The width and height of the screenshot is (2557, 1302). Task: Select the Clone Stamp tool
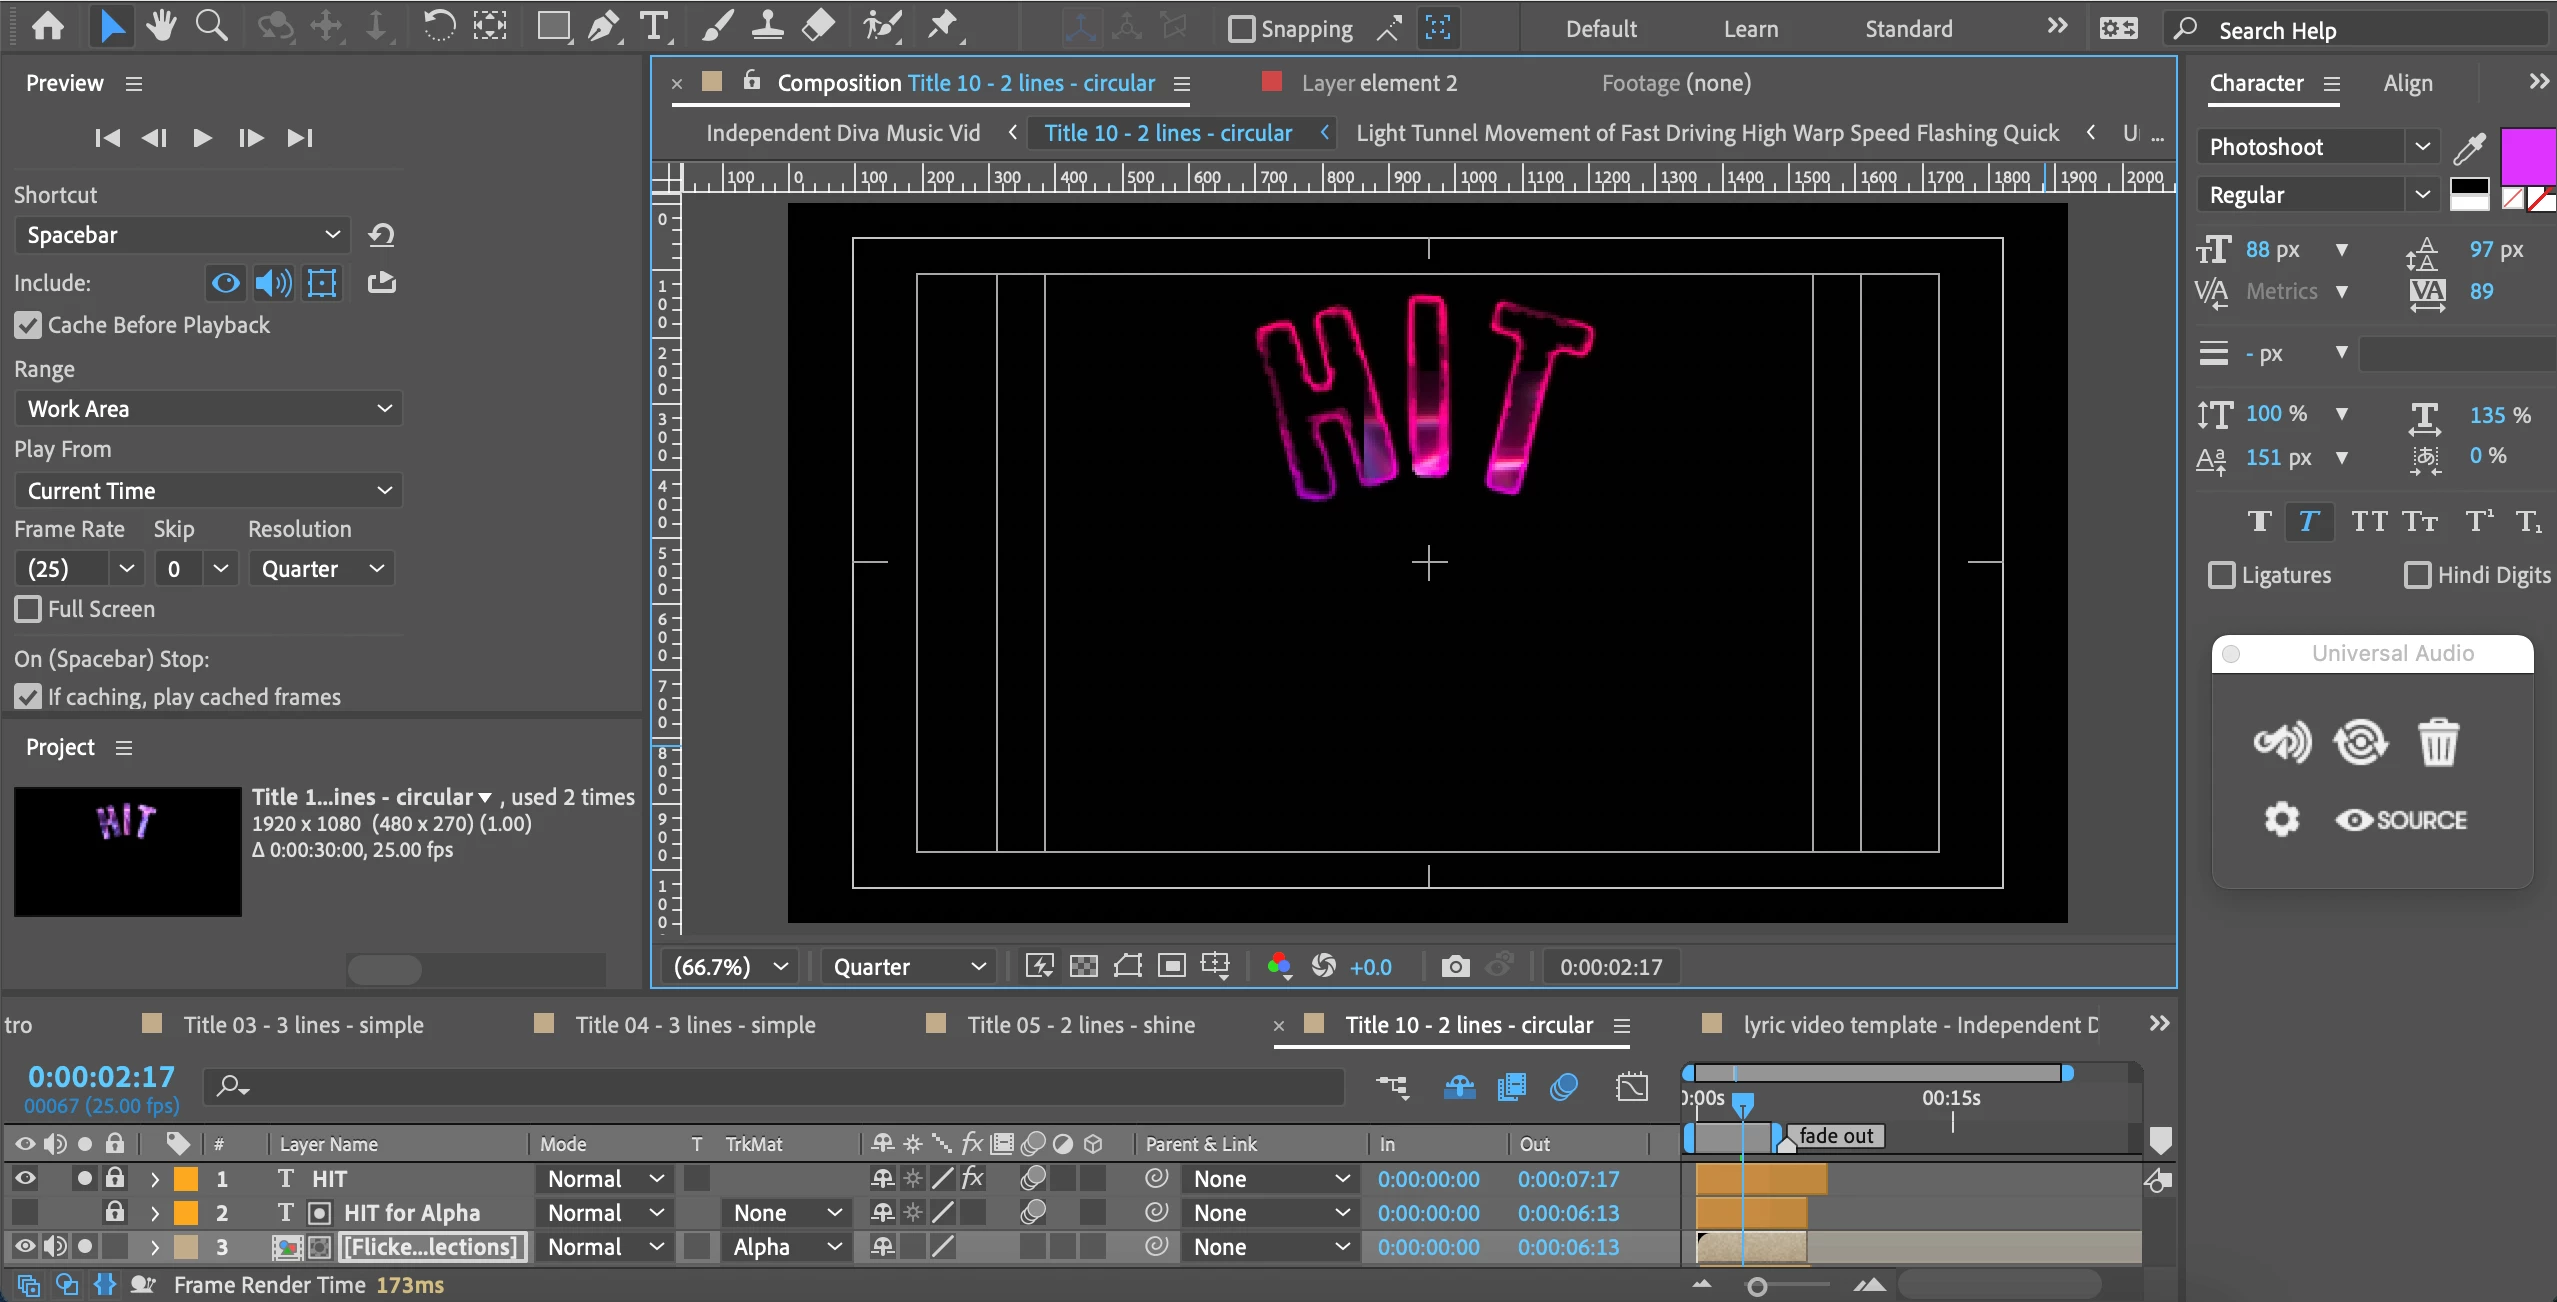pos(767,26)
